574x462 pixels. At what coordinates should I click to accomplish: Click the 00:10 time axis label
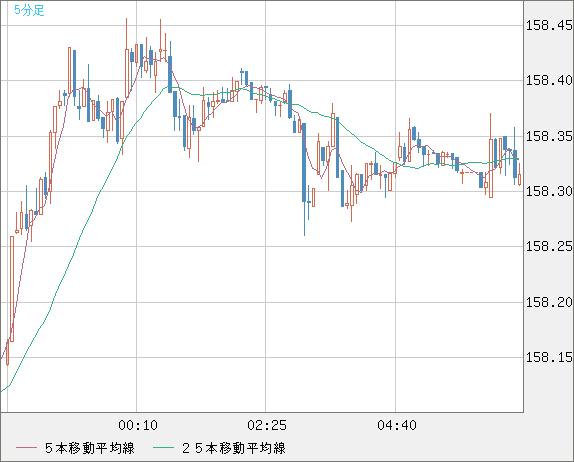pyautogui.click(x=138, y=425)
